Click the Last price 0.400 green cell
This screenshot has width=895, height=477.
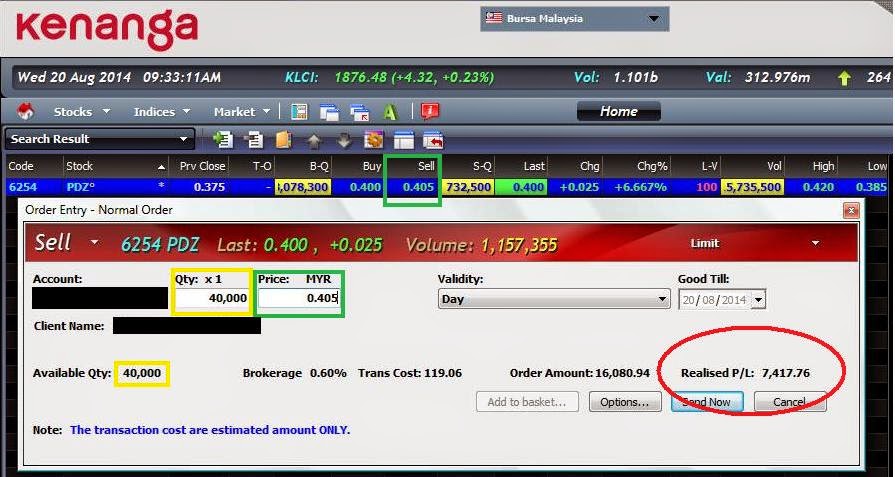click(521, 187)
